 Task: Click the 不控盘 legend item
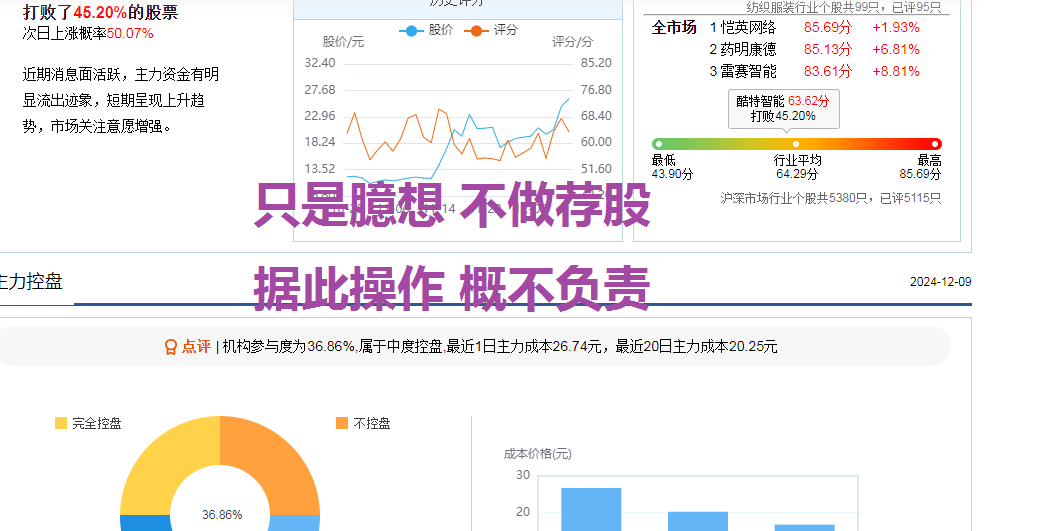363,424
